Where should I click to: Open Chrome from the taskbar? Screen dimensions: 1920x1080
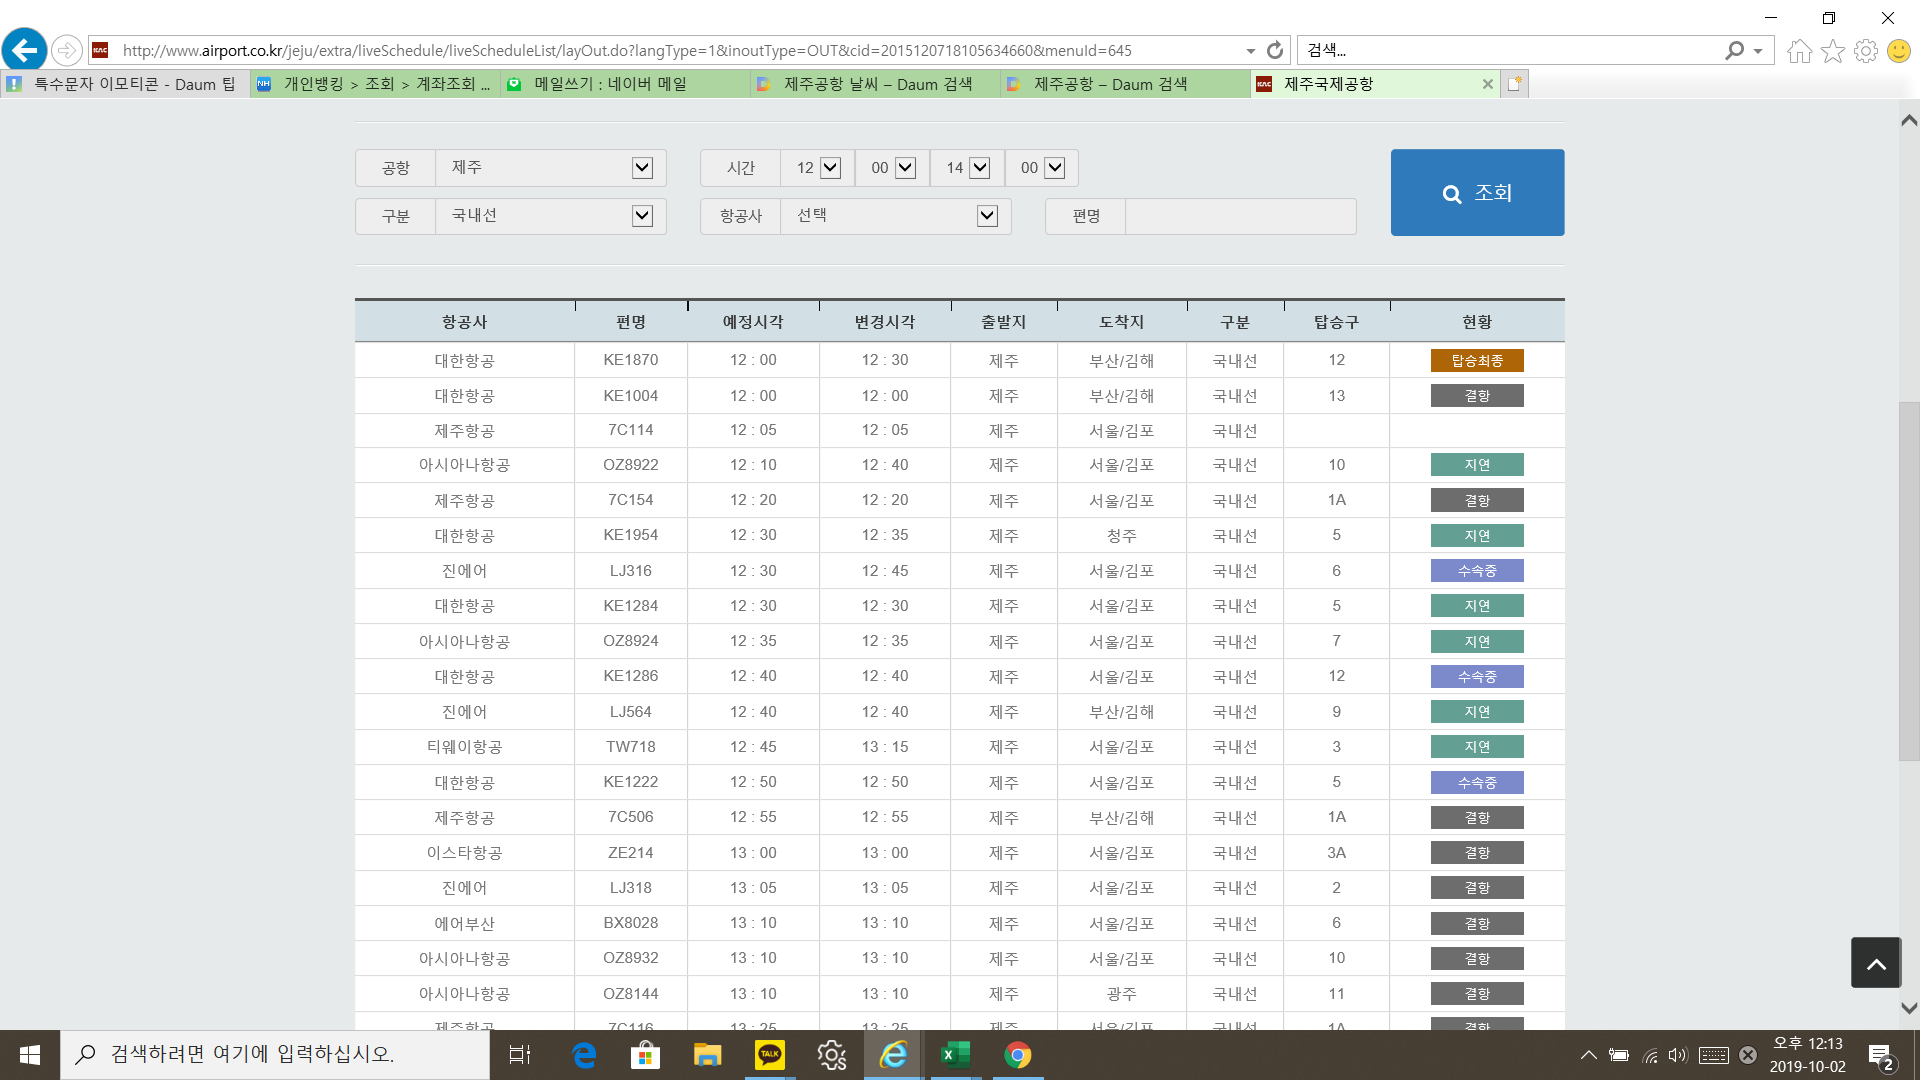coord(1018,1055)
